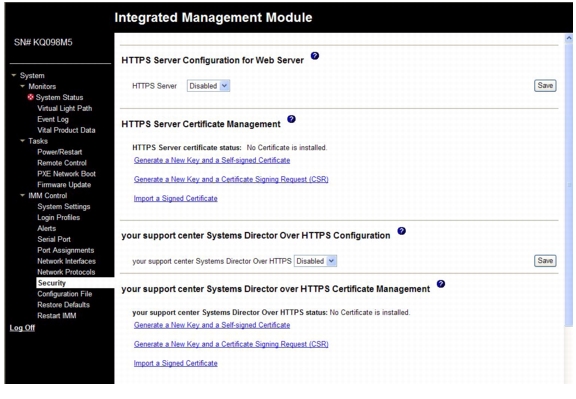
Task: Open help icon beside Systems Director Certificate Management
Action: (441, 284)
